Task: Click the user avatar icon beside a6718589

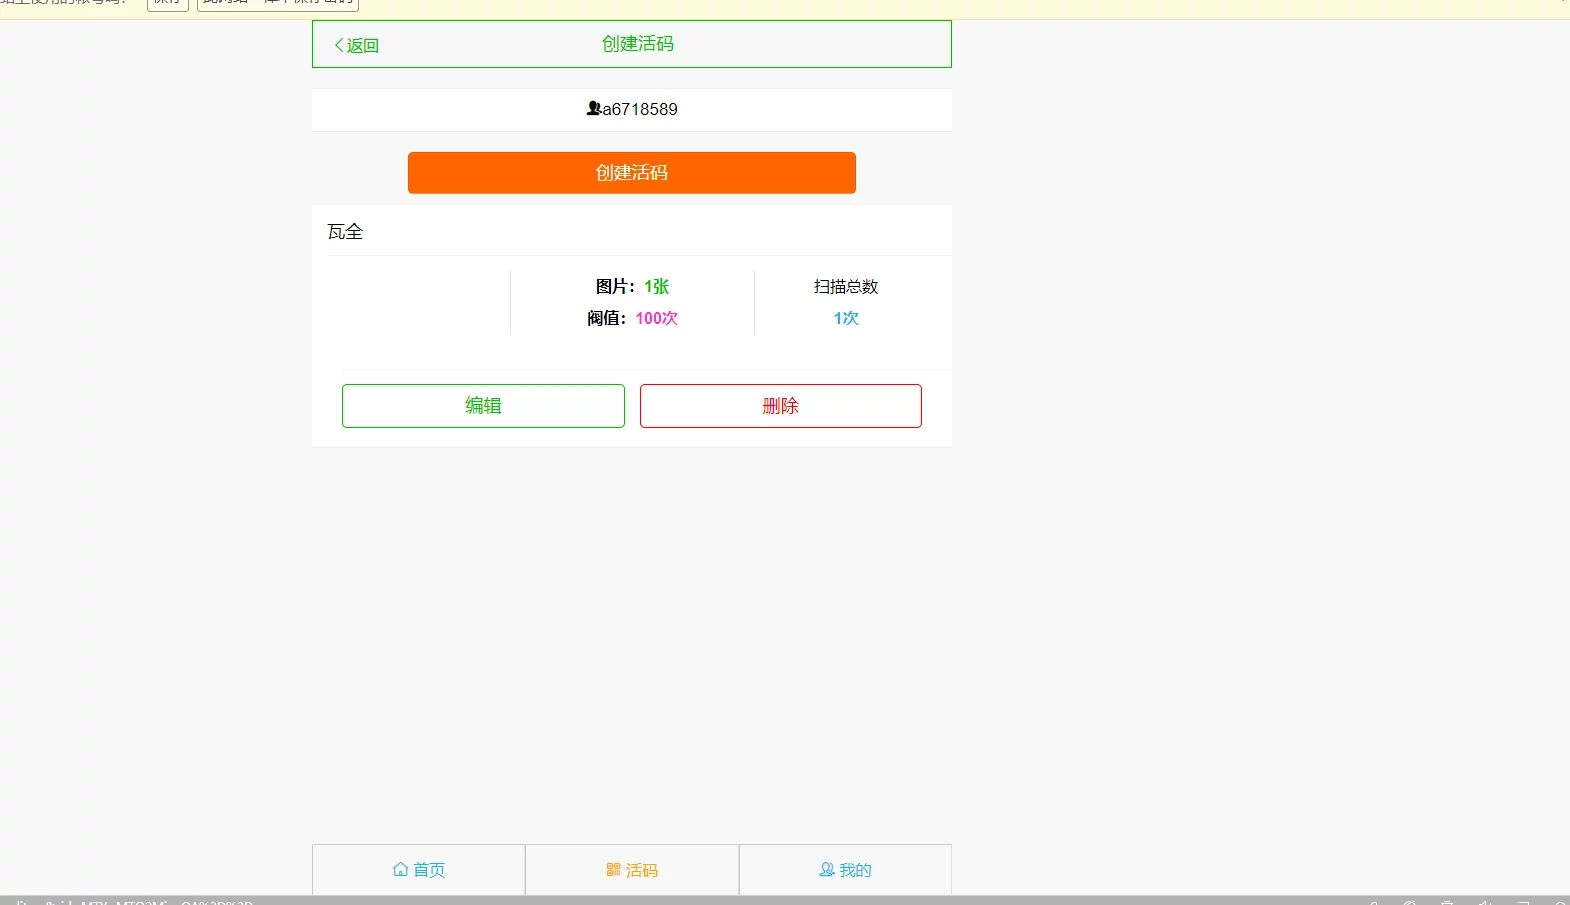Action: point(593,108)
